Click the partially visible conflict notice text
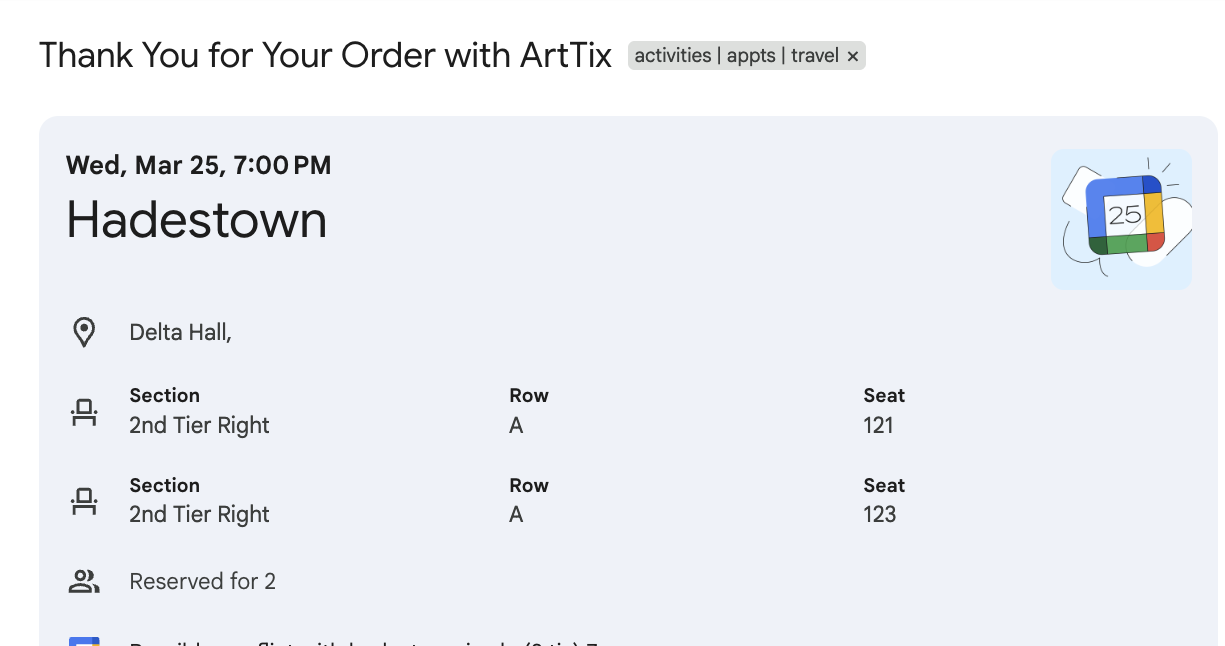 pyautogui.click(x=360, y=642)
